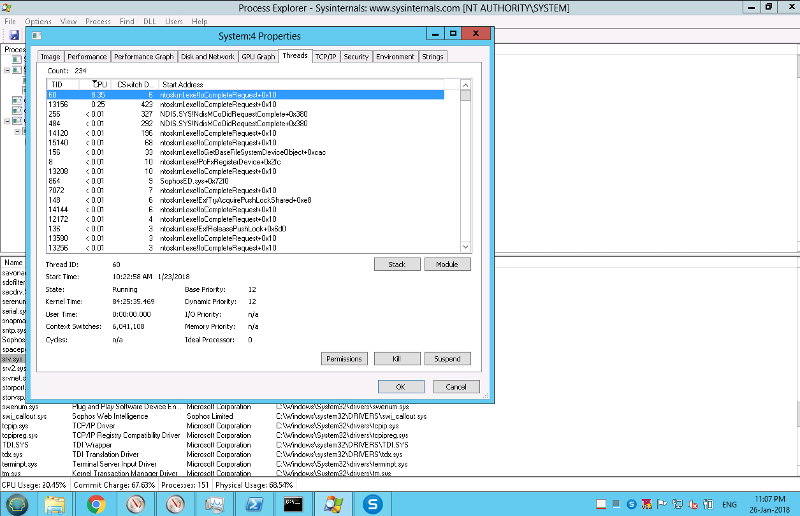Open the ENG language indicator
800x516 pixels.
pyautogui.click(x=729, y=504)
